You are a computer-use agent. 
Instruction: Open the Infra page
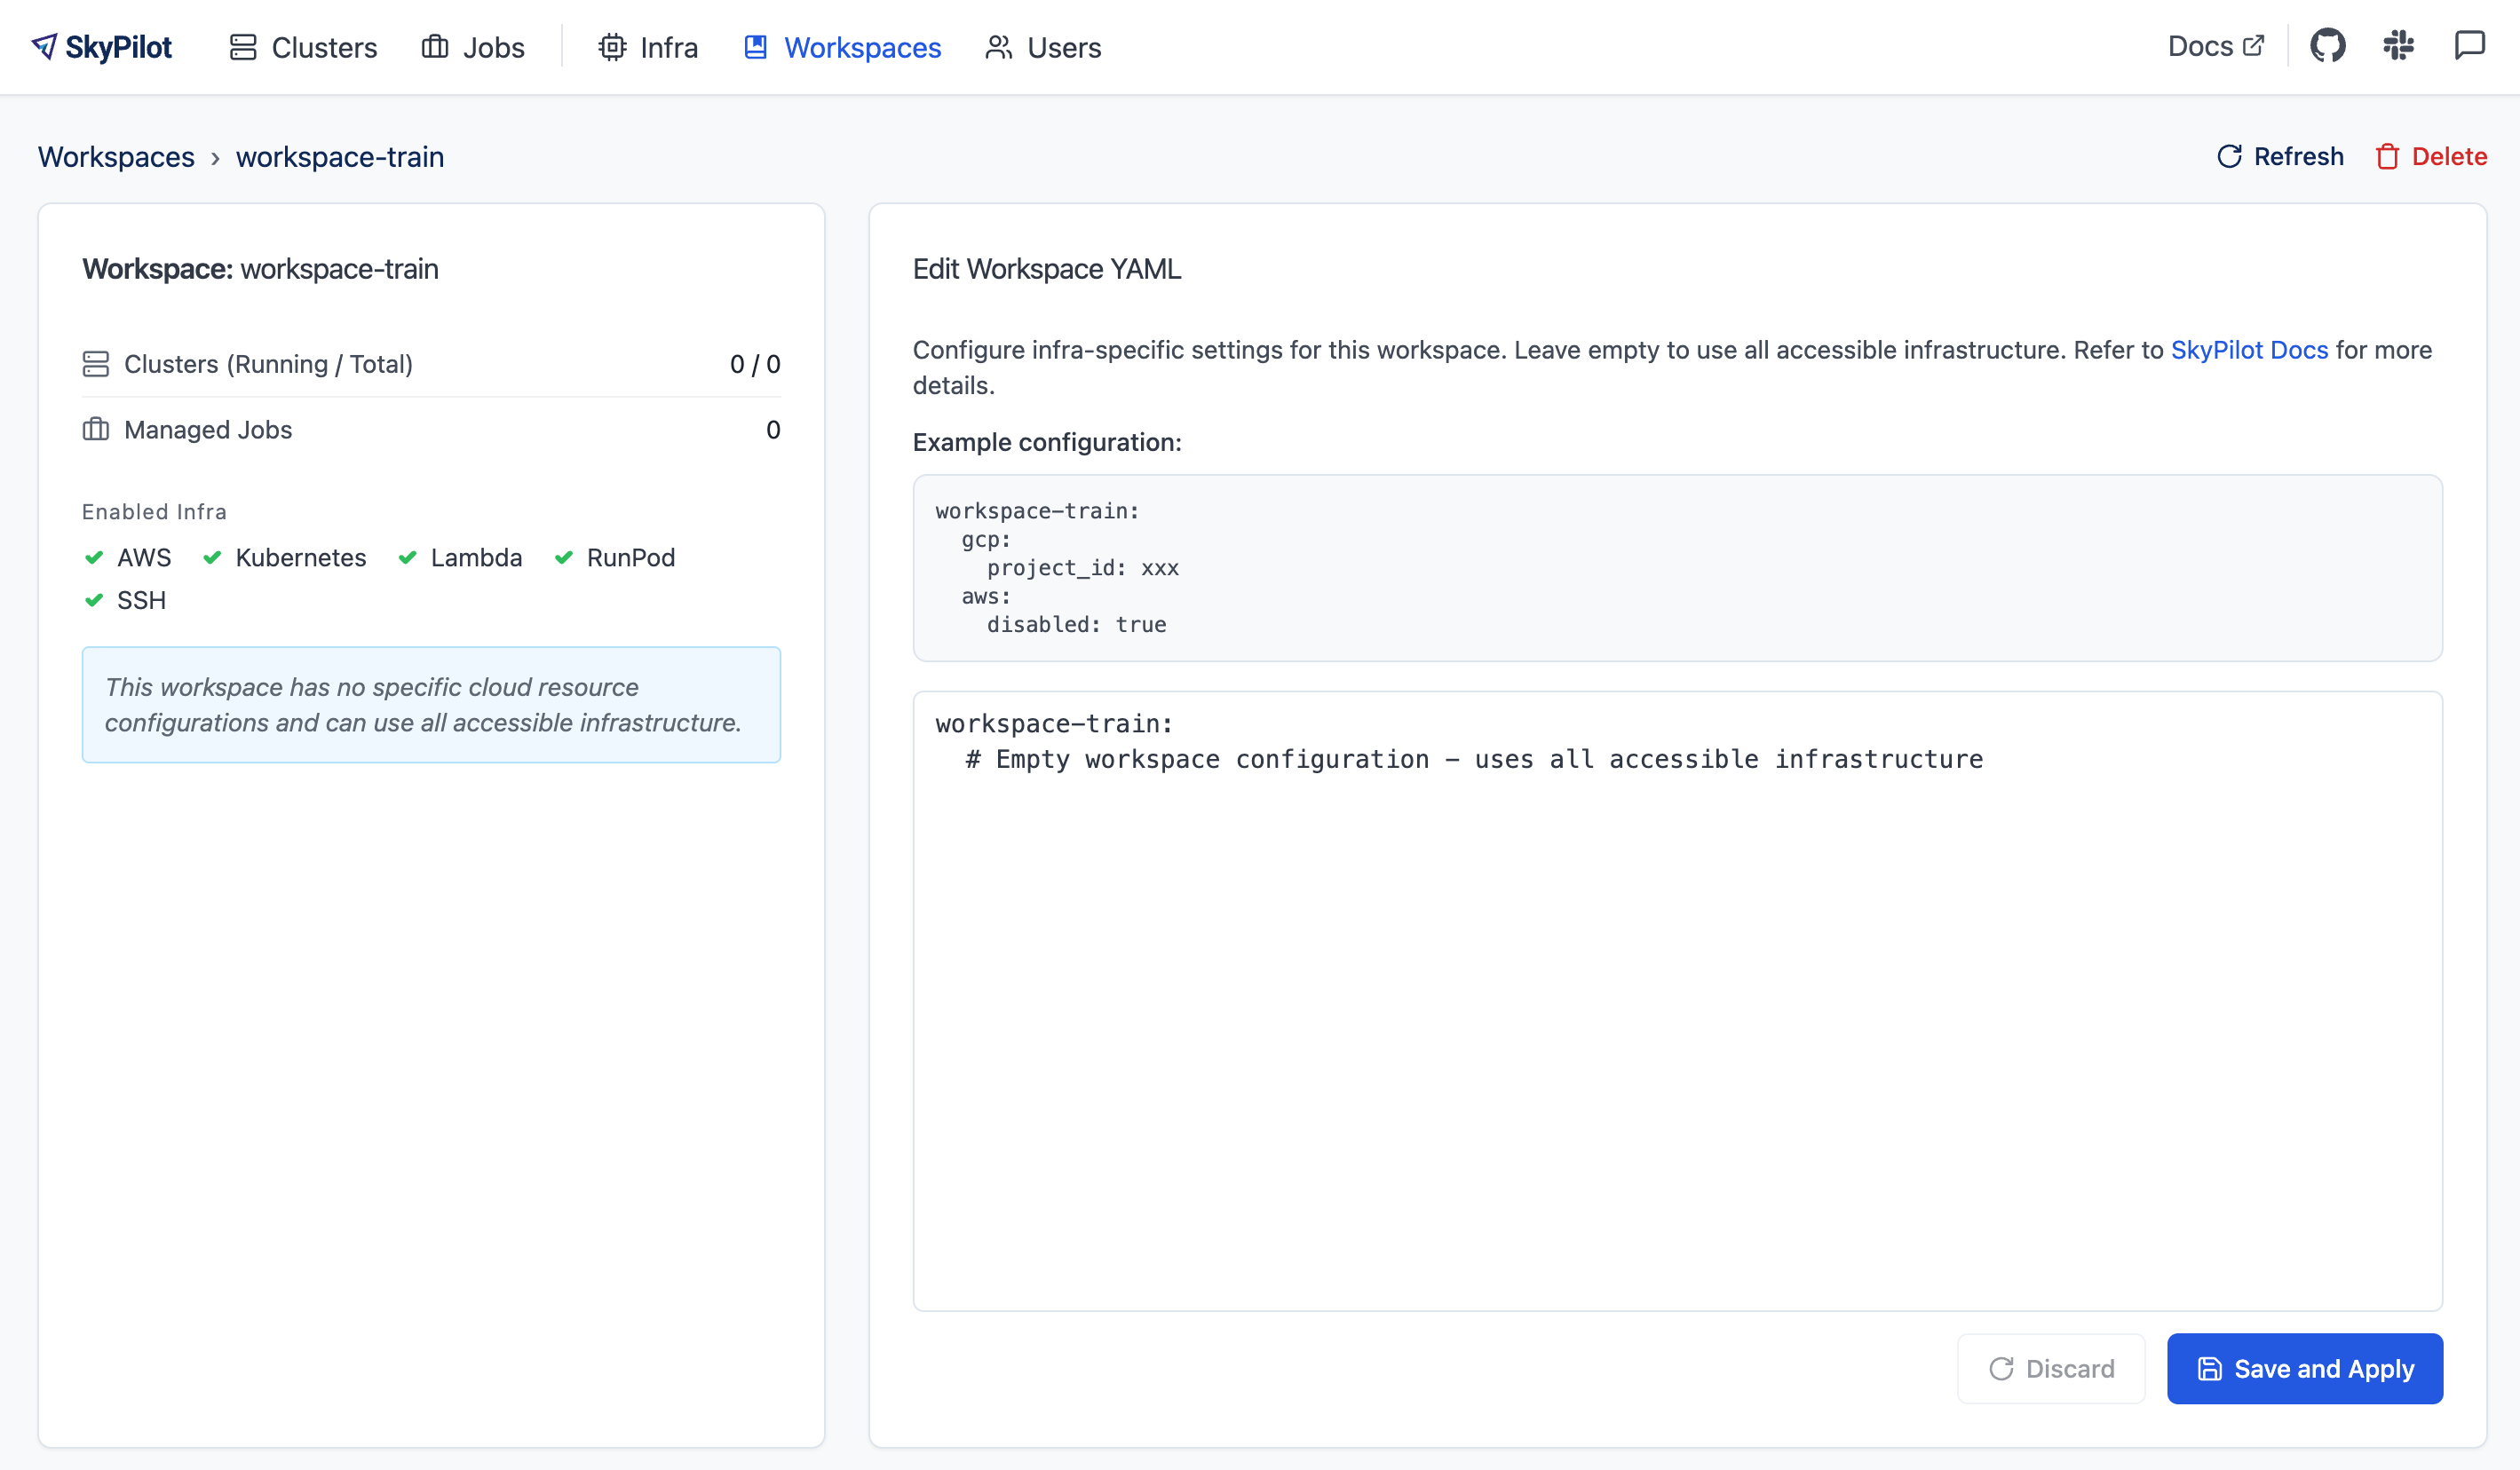coord(648,47)
